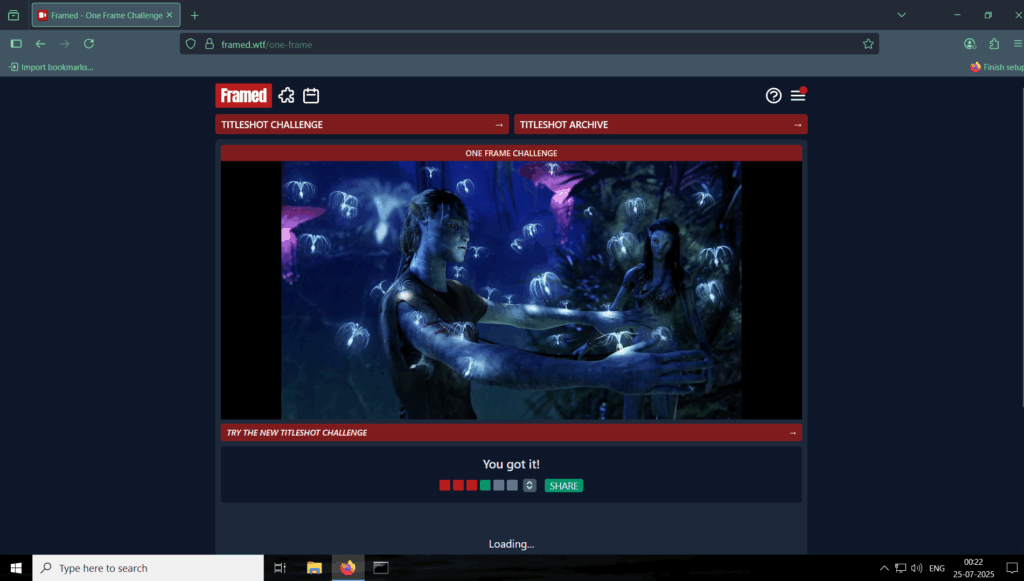Open File Explorer from the taskbar
The height and width of the screenshot is (581, 1024).
(314, 568)
